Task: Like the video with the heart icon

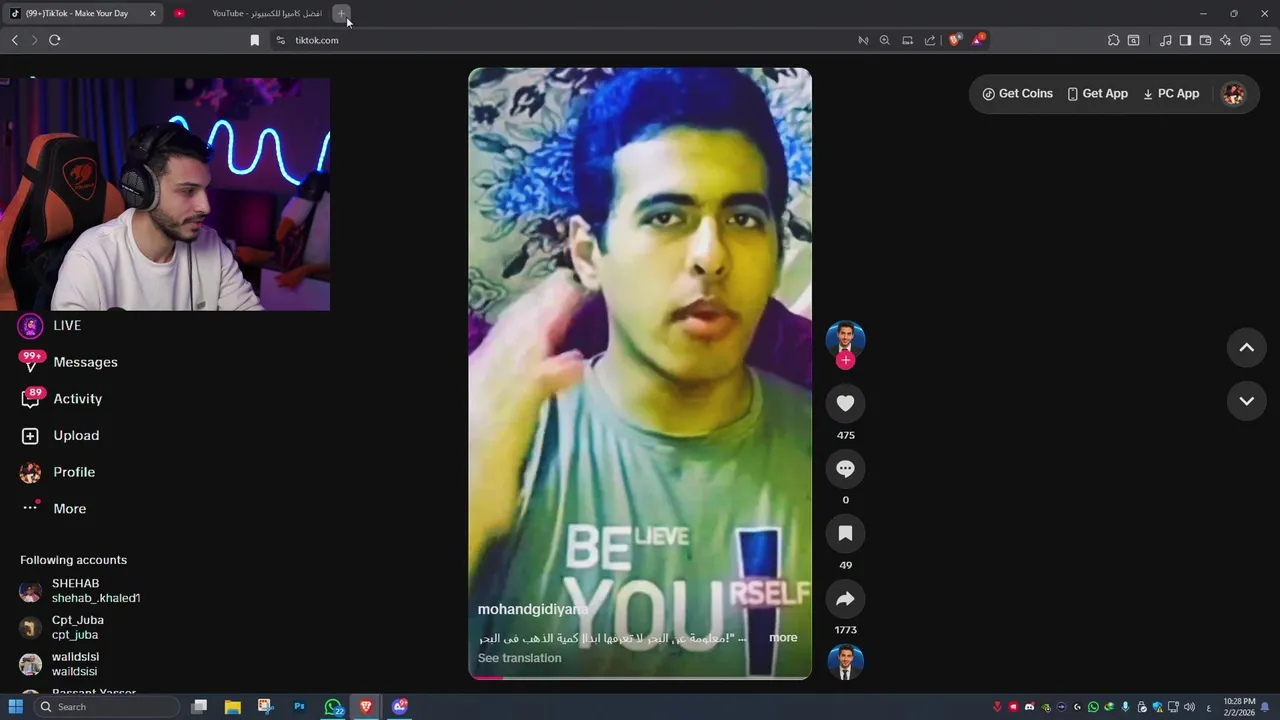Action: click(x=845, y=403)
